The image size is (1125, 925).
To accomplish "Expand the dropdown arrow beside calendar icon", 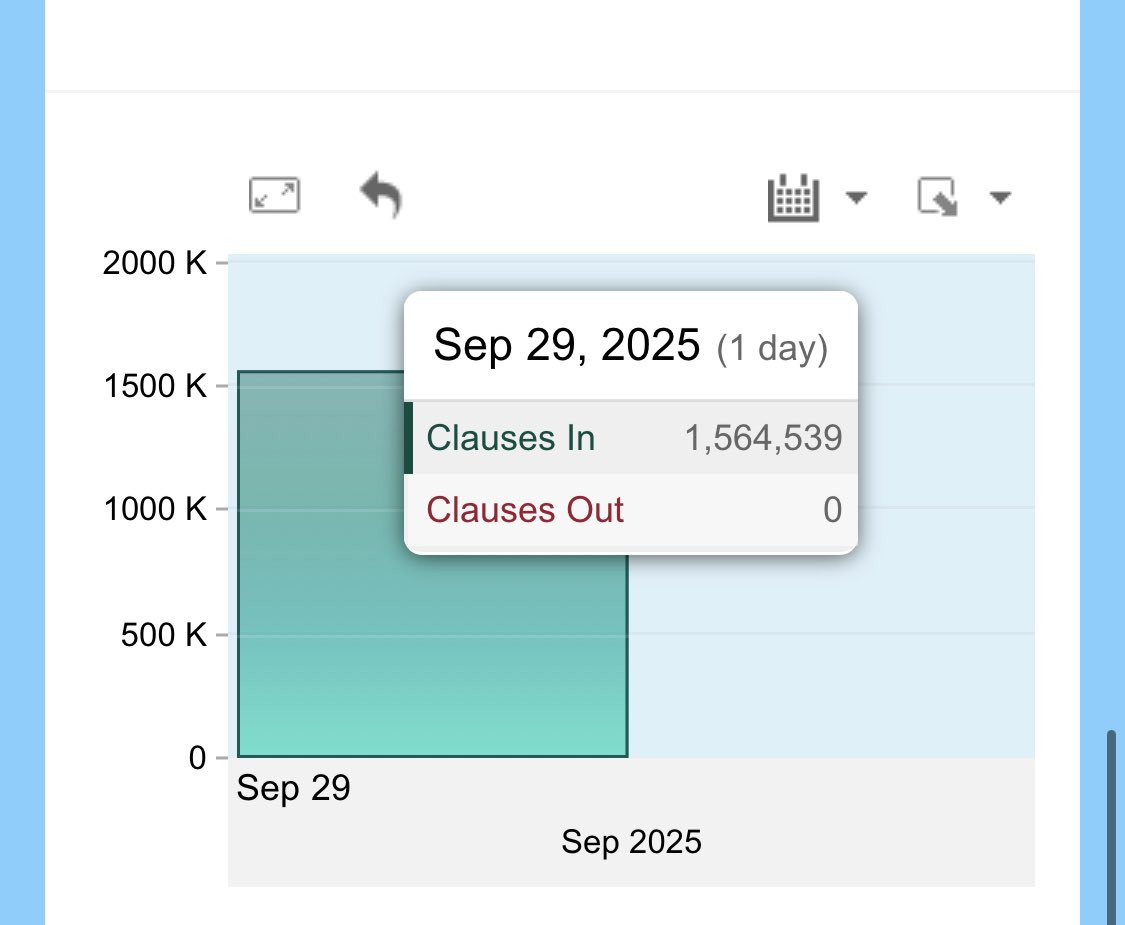I will point(856,197).
